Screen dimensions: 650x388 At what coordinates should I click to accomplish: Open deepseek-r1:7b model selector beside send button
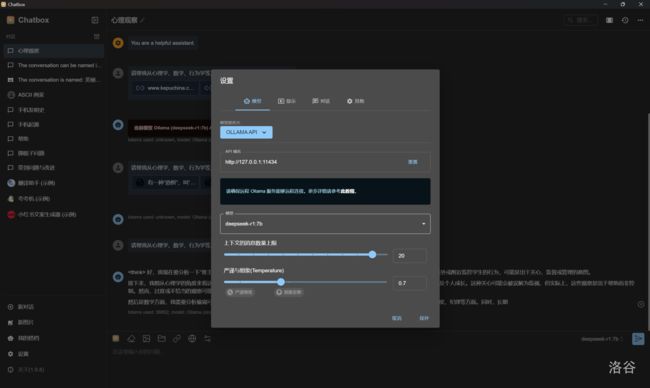click(x=601, y=339)
